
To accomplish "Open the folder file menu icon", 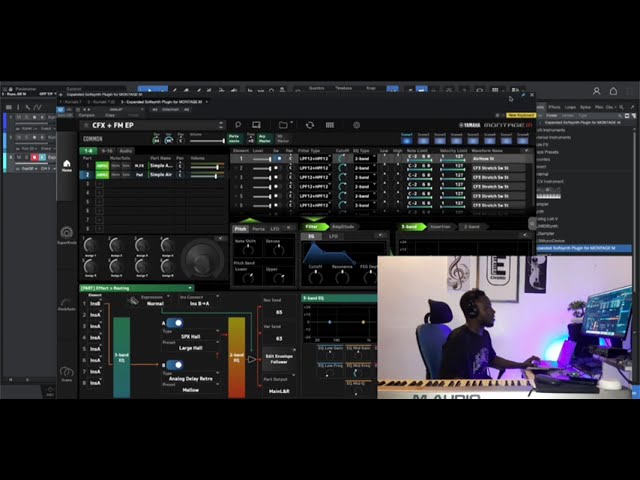I will click(x=284, y=125).
